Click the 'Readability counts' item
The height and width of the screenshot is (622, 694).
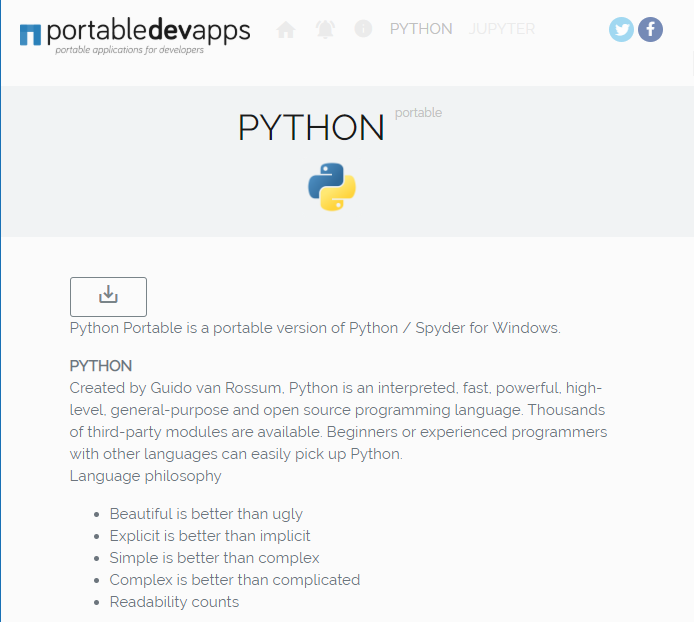[174, 602]
